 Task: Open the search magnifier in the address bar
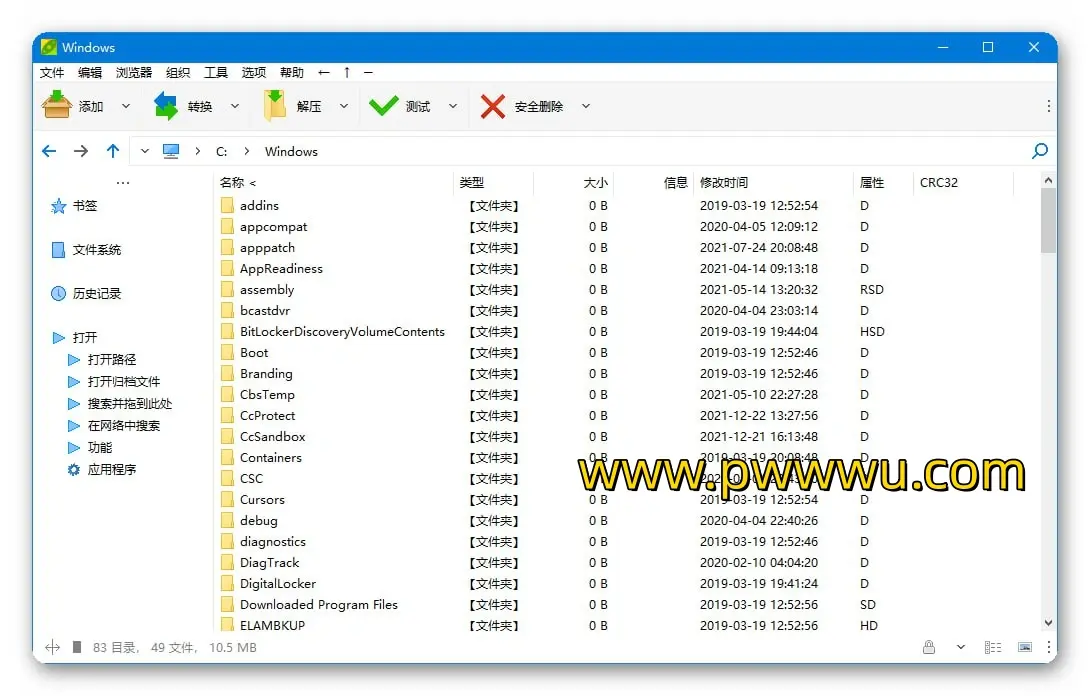[1040, 151]
